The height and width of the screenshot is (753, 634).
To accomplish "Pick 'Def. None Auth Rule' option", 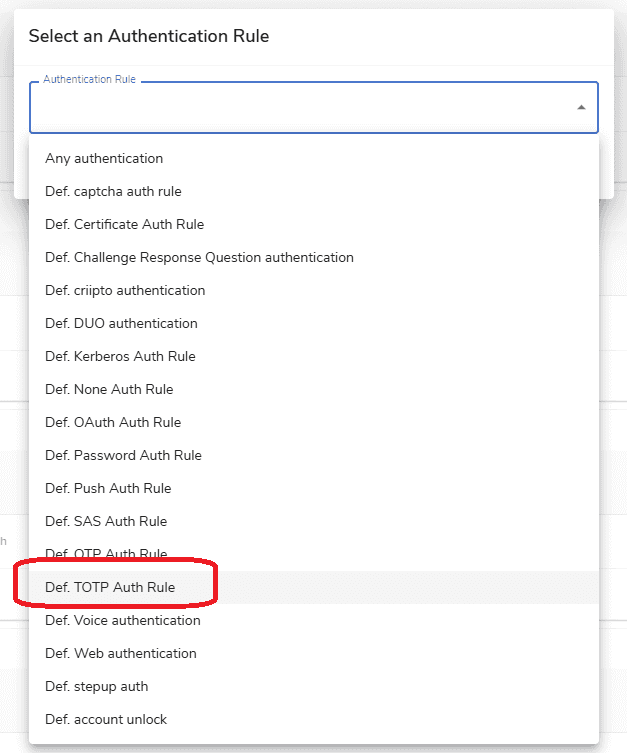I will tap(109, 389).
